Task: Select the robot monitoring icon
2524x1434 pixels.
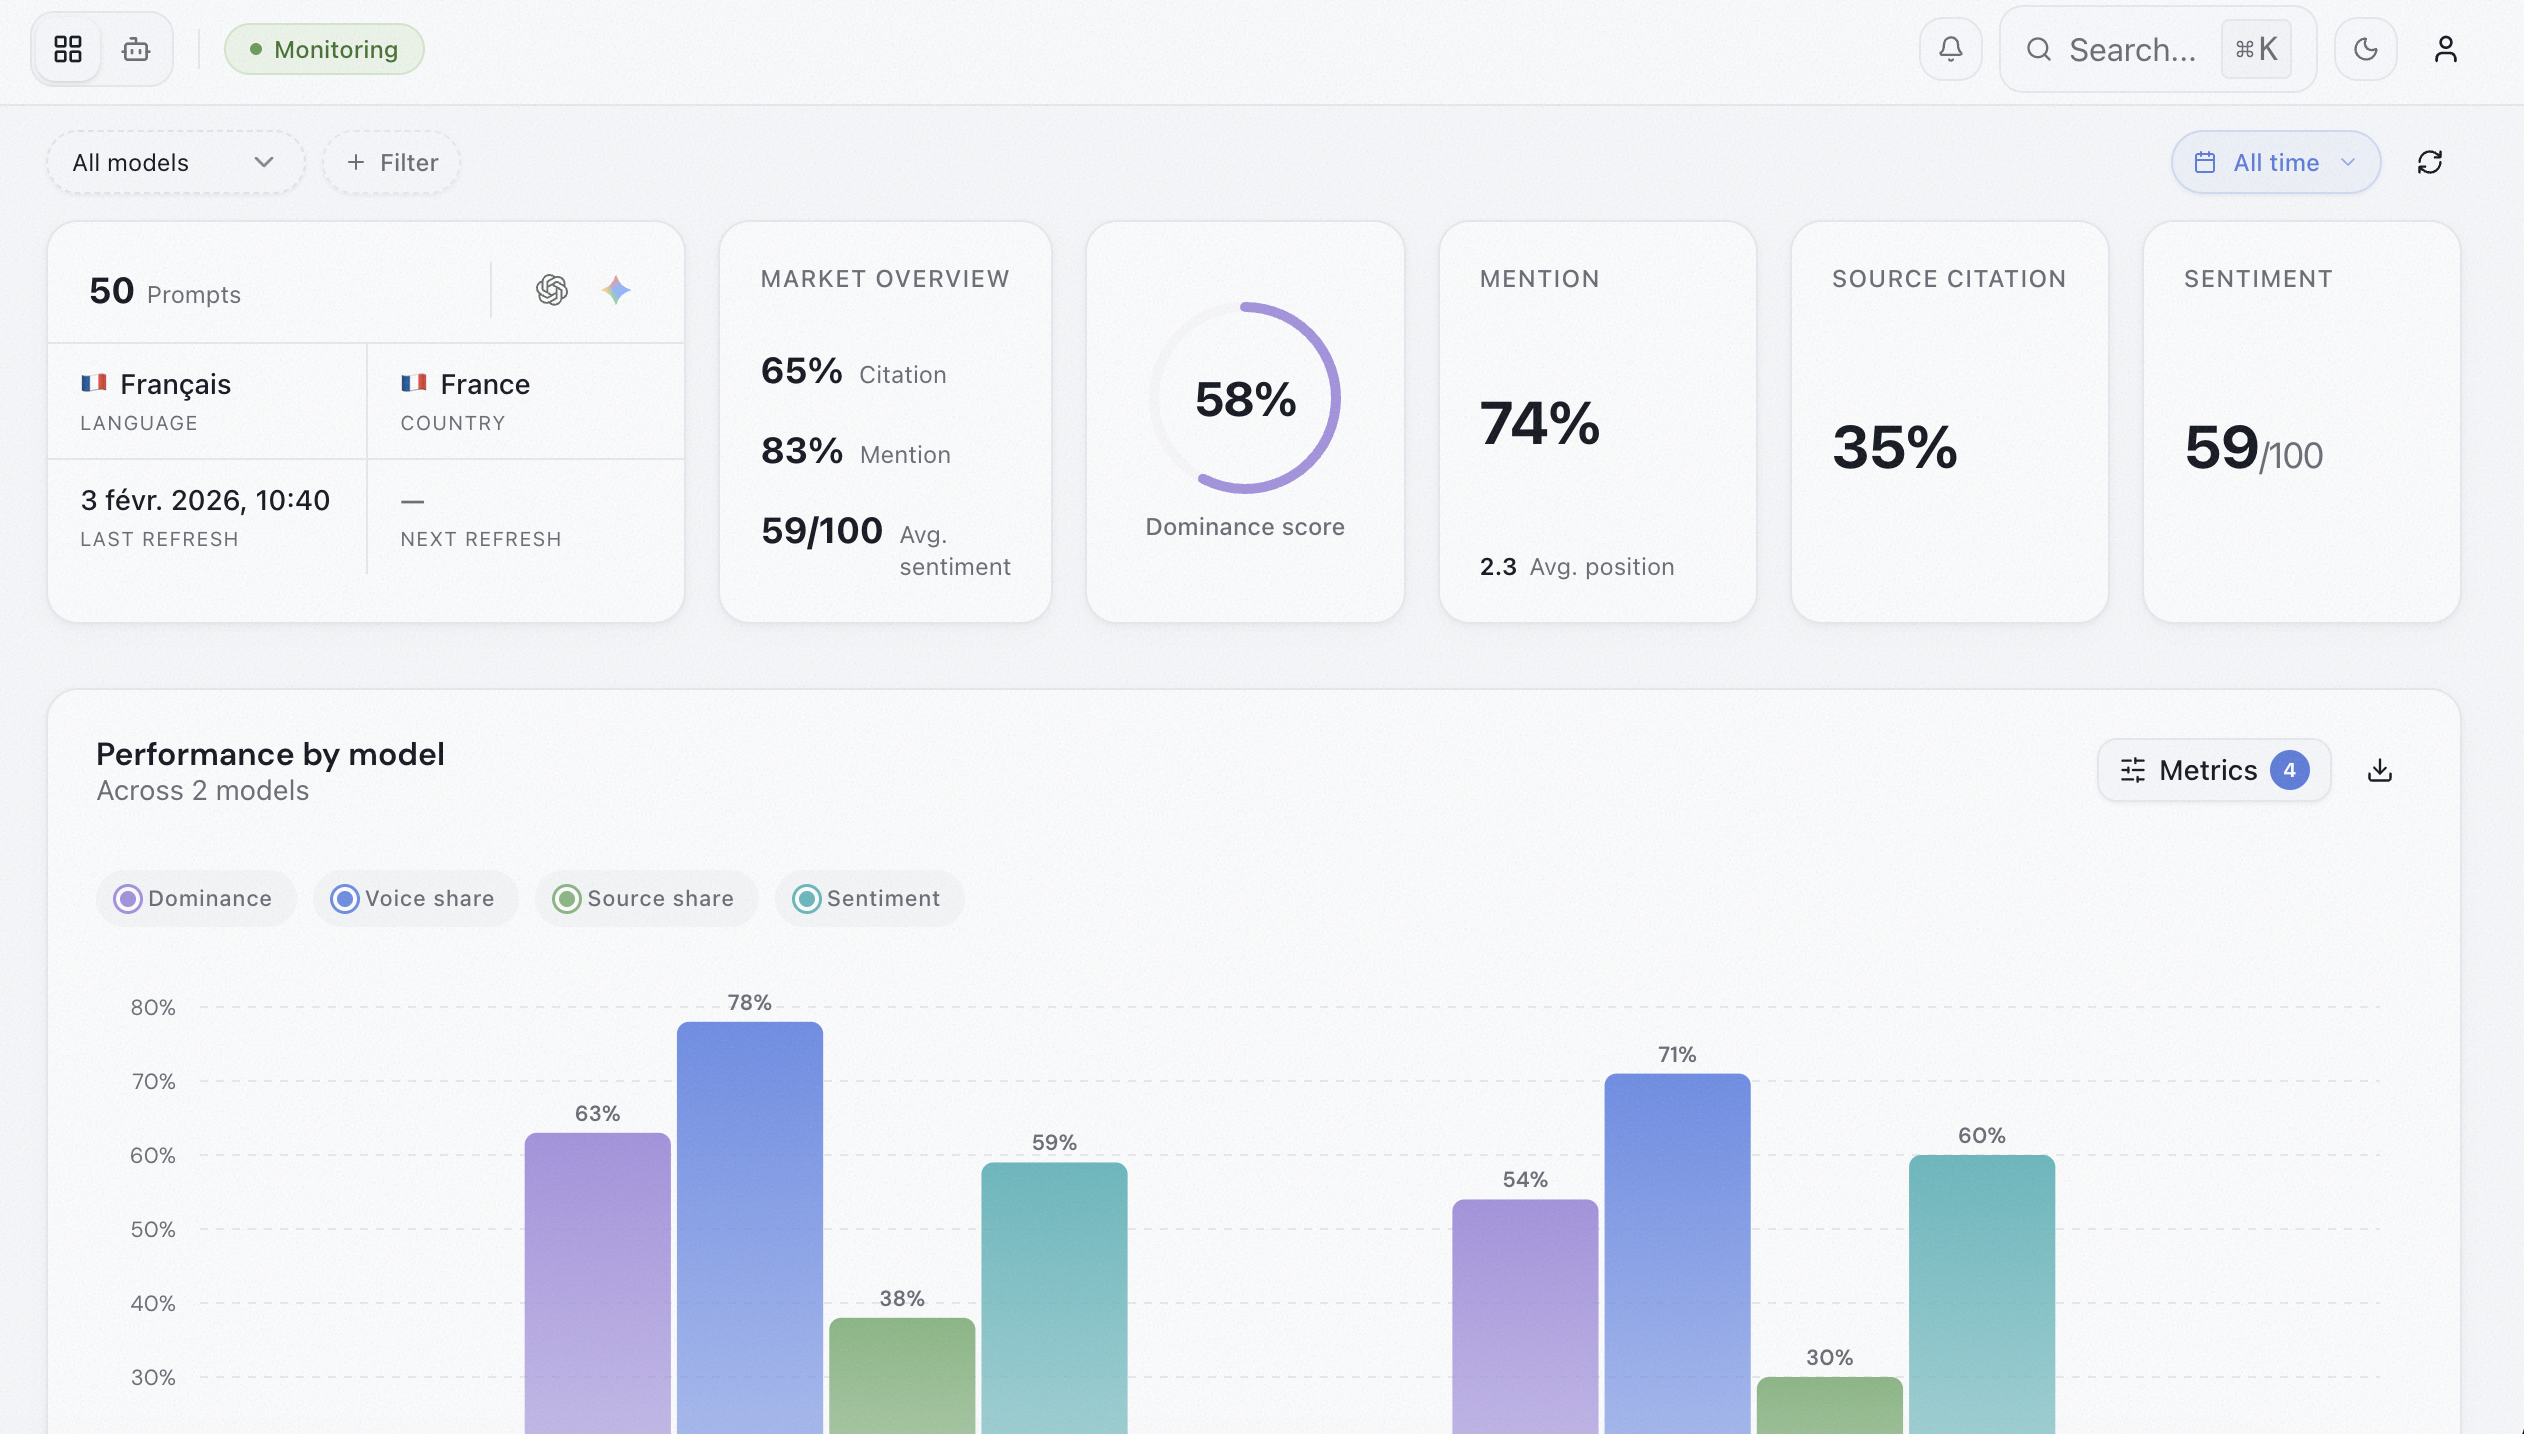Action: coord(136,48)
